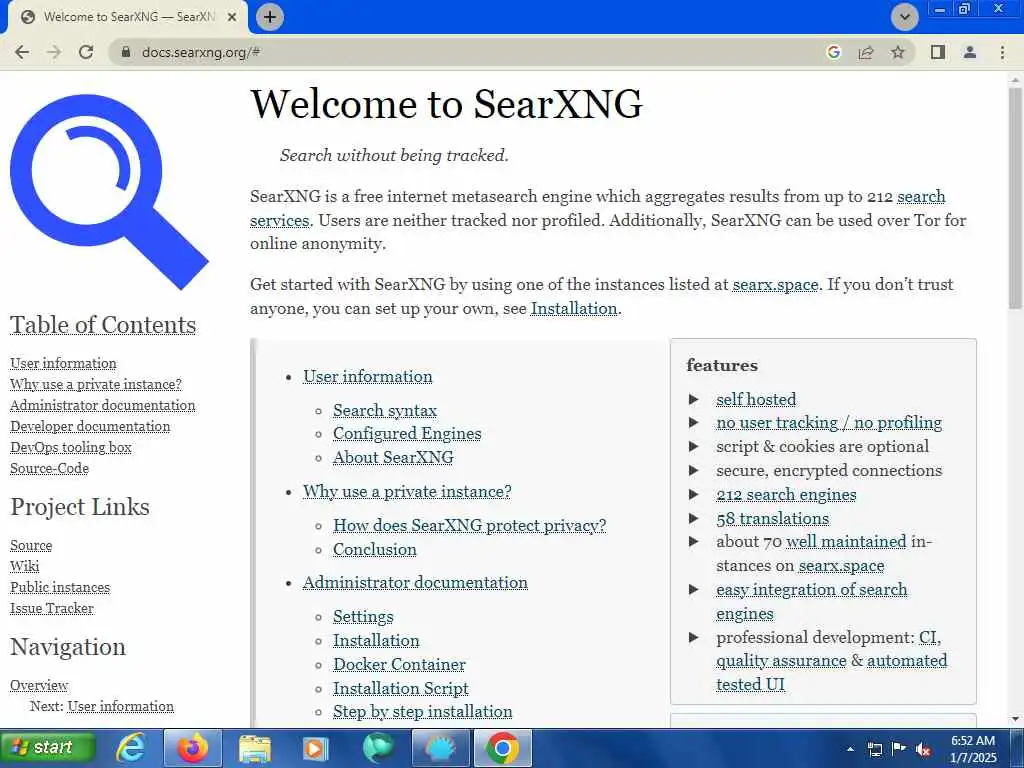The height and width of the screenshot is (768, 1024).
Task: Go back using the browser back arrow
Action: [x=22, y=52]
